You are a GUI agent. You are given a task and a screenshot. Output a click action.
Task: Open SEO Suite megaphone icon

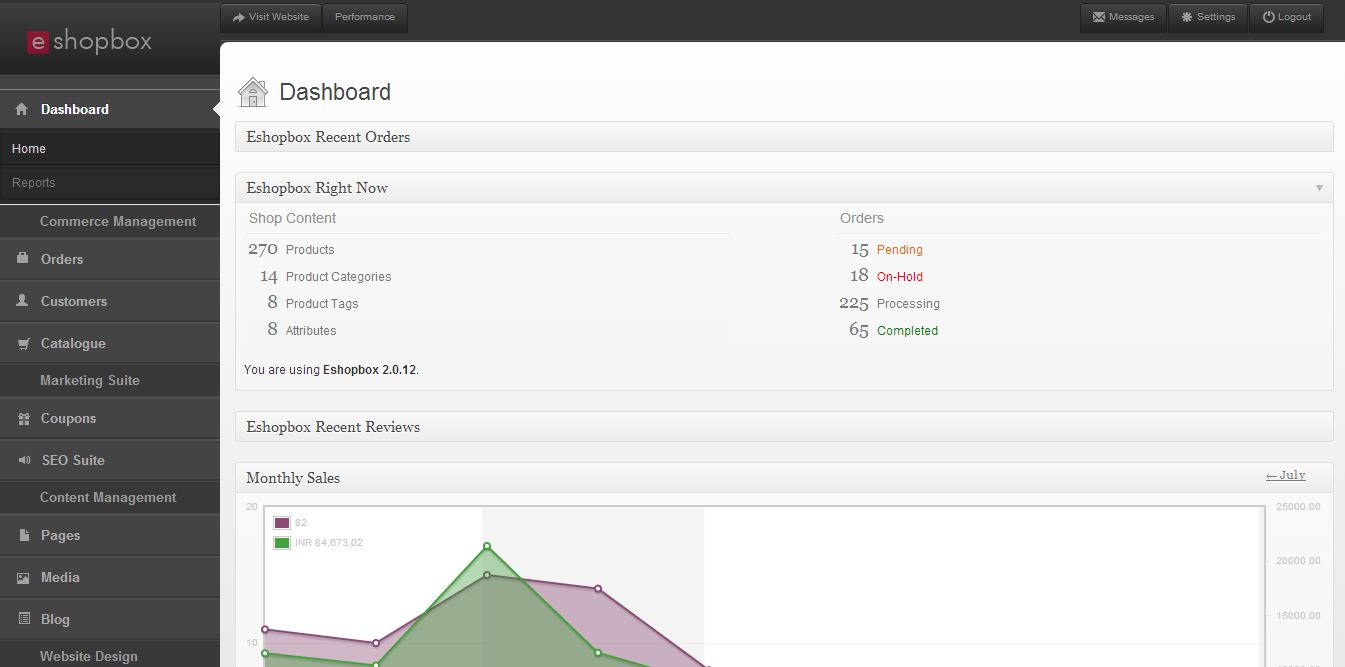click(23, 460)
